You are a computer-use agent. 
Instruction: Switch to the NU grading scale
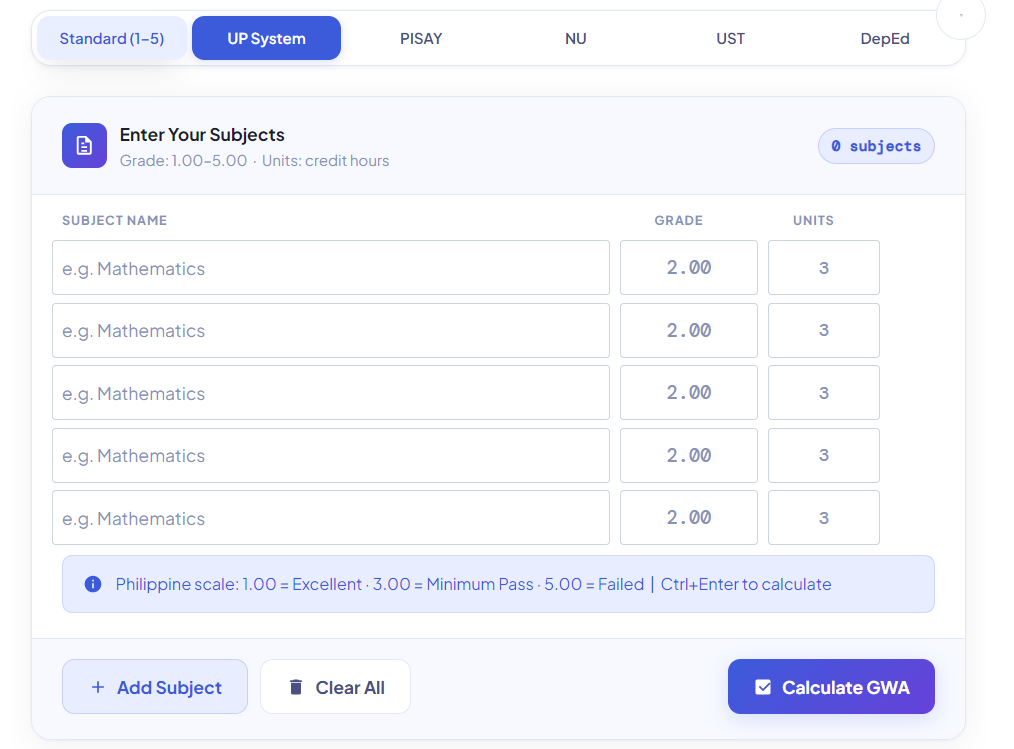pyautogui.click(x=576, y=38)
